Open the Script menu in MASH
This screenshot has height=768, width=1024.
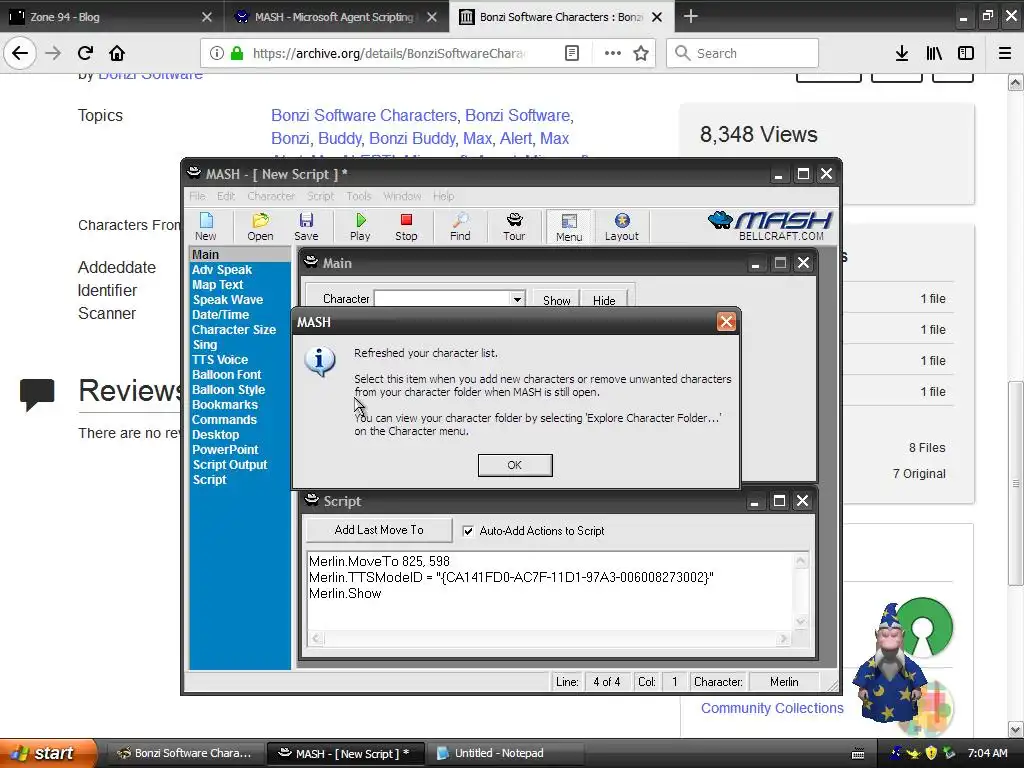[321, 196]
